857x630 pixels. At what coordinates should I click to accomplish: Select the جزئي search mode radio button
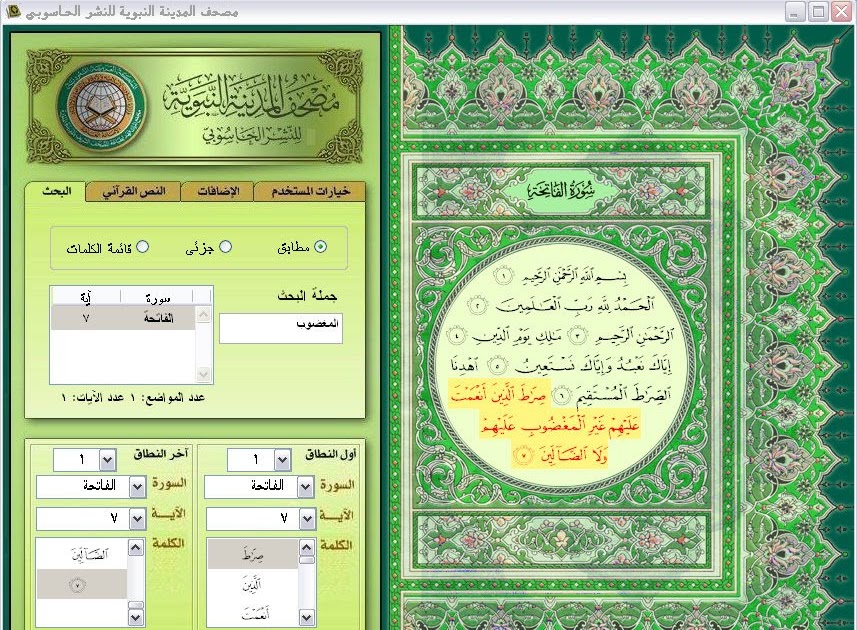(225, 247)
